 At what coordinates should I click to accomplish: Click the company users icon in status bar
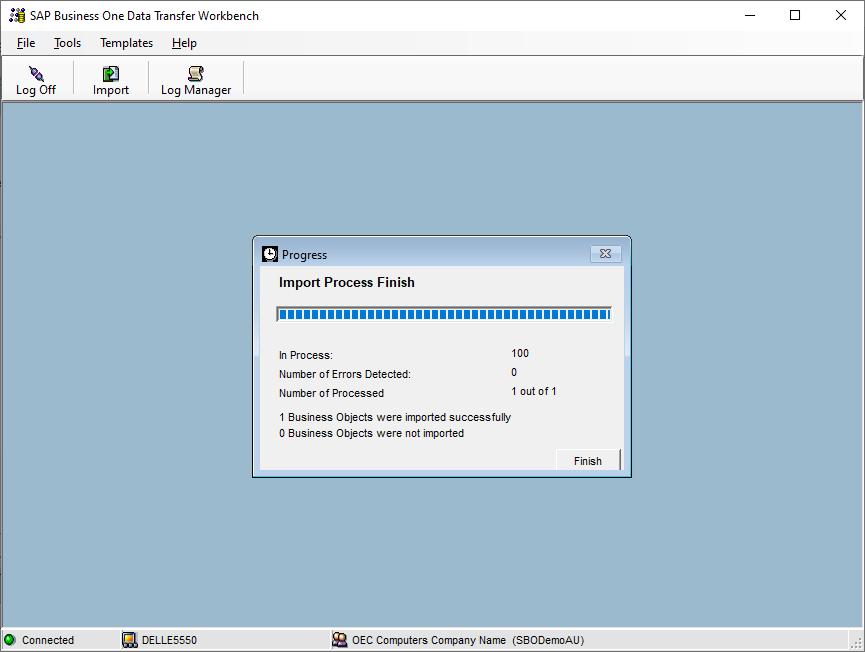tap(340, 640)
